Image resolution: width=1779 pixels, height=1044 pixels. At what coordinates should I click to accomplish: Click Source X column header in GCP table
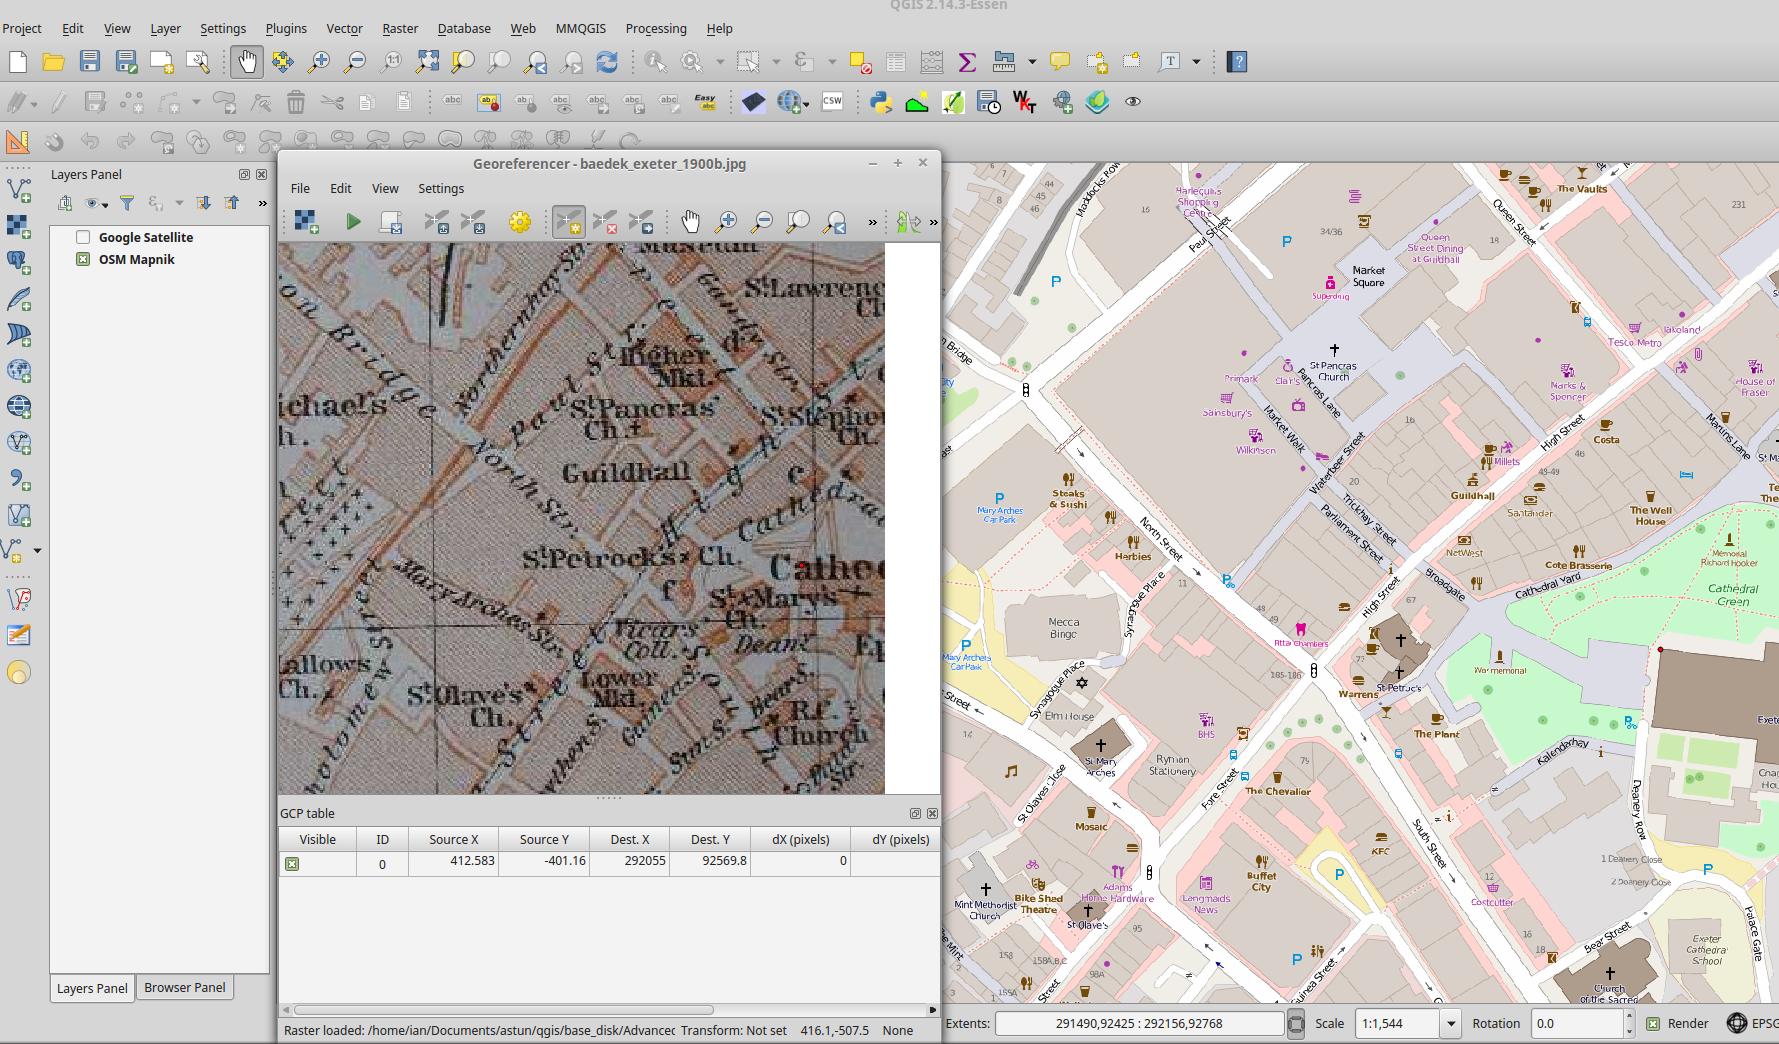(x=453, y=839)
